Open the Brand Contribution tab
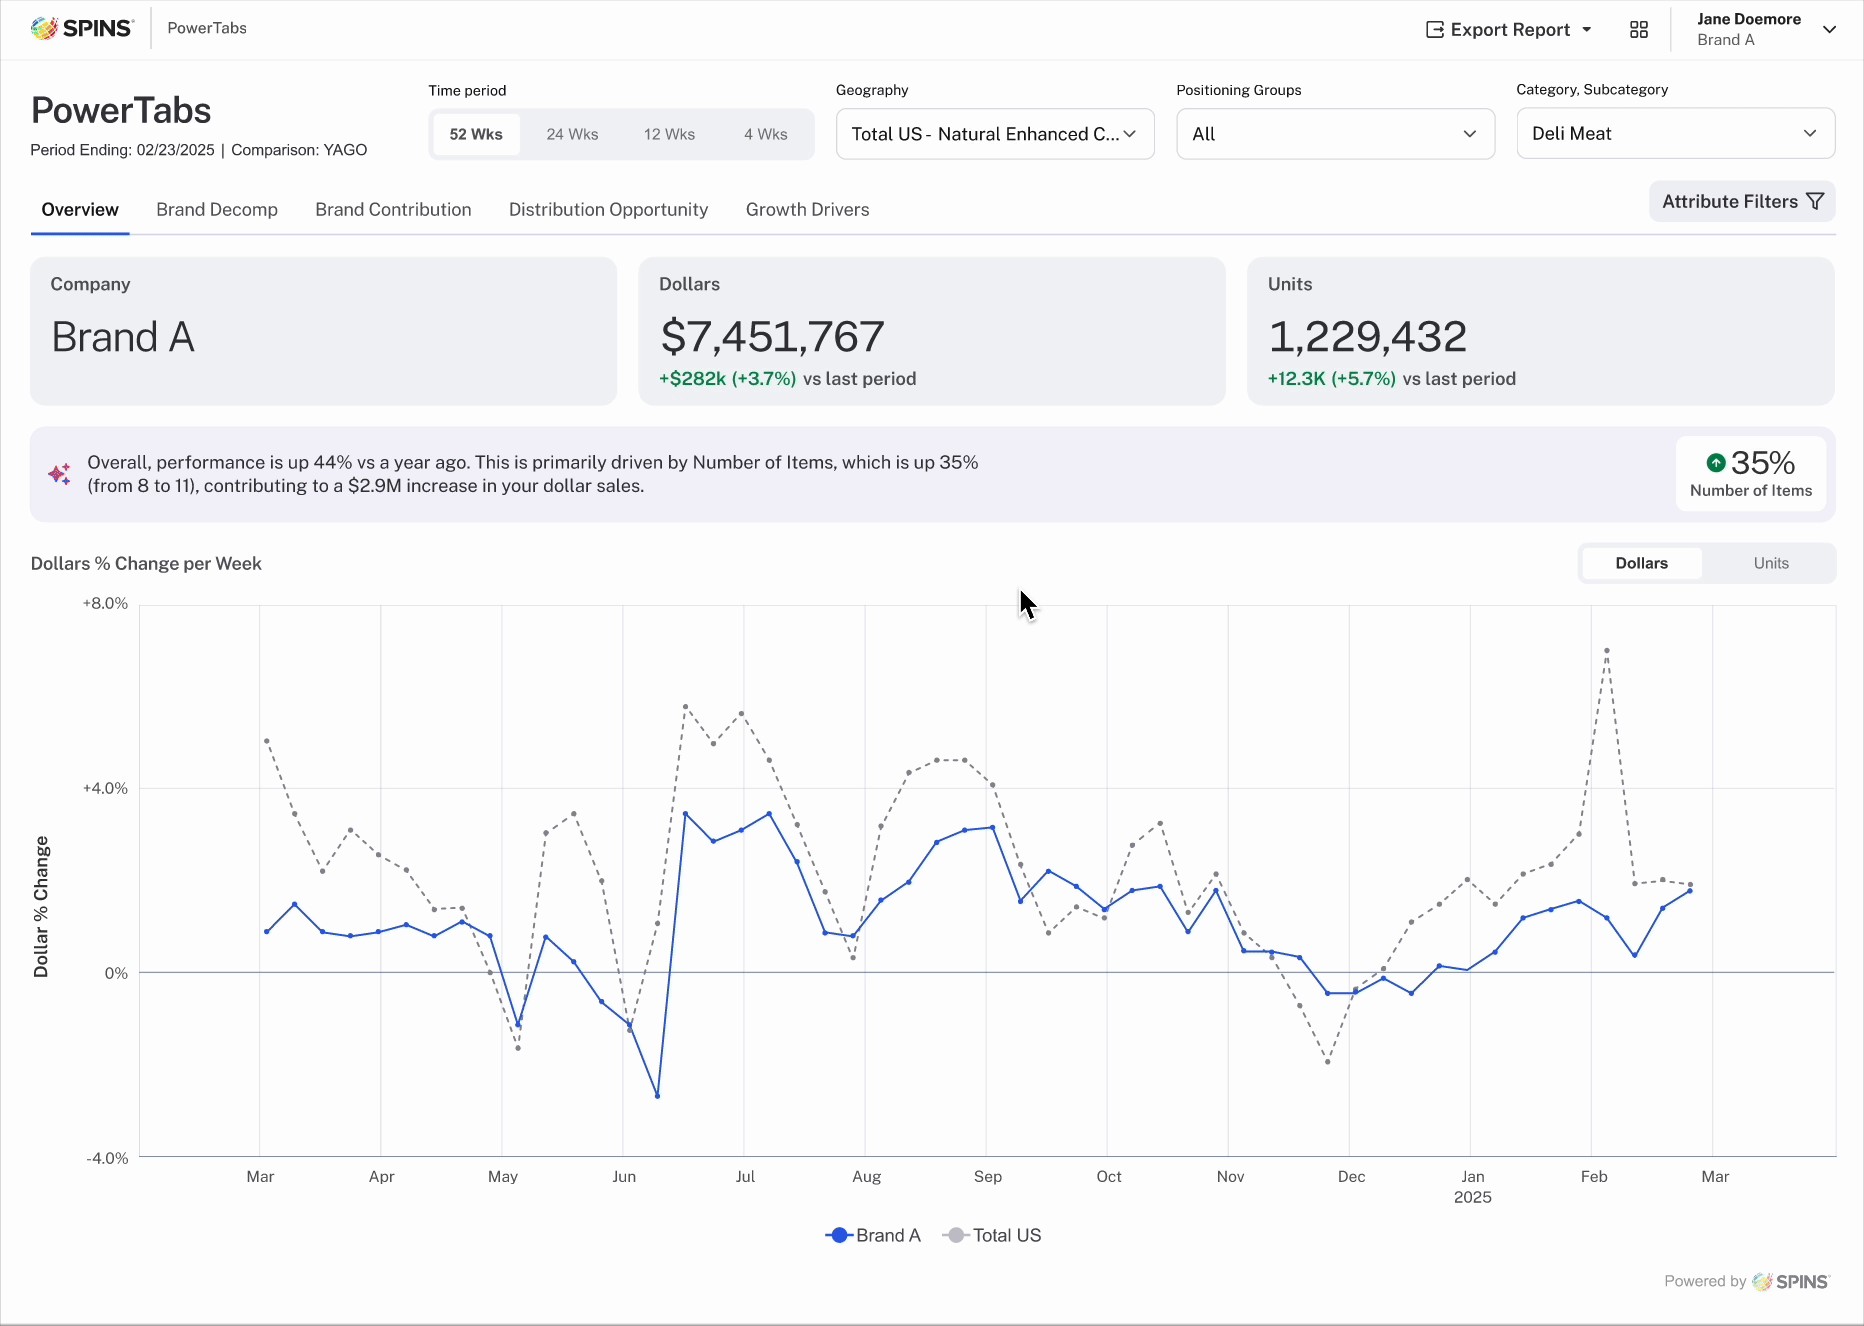Viewport: 1864px width, 1326px height. point(393,210)
